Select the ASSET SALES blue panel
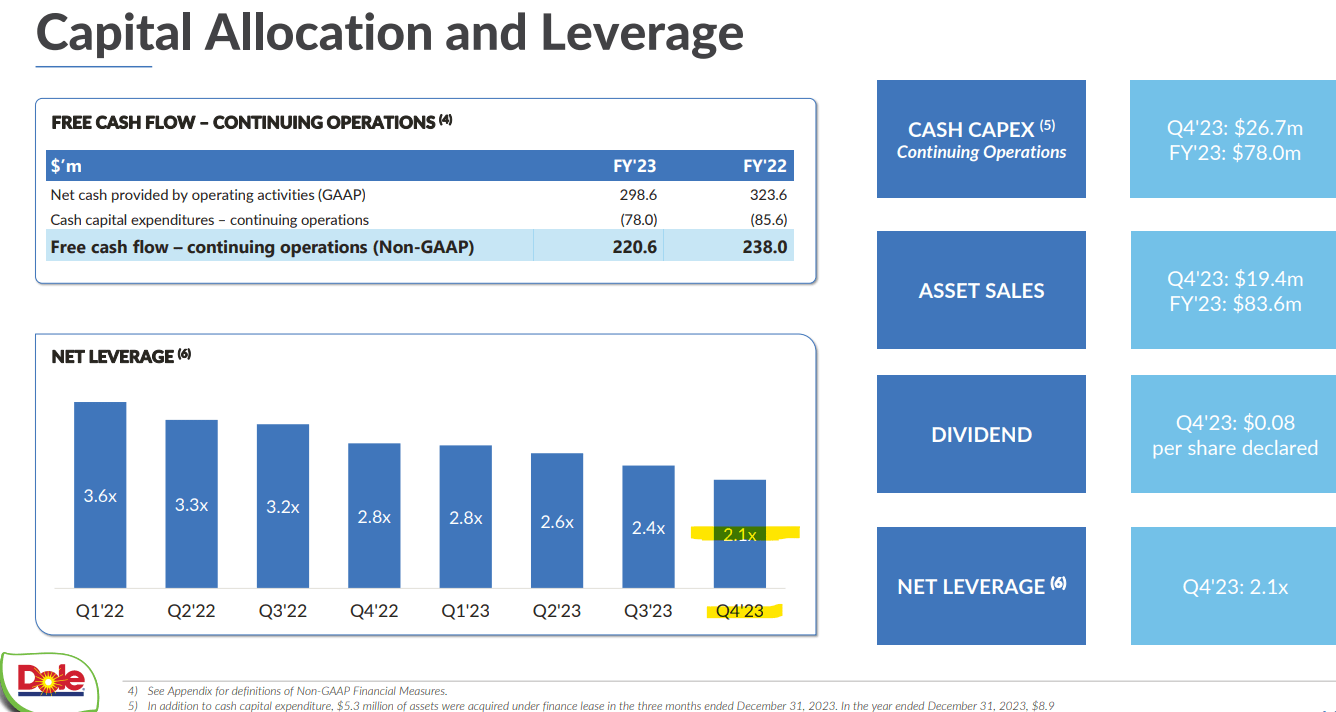 tap(980, 290)
